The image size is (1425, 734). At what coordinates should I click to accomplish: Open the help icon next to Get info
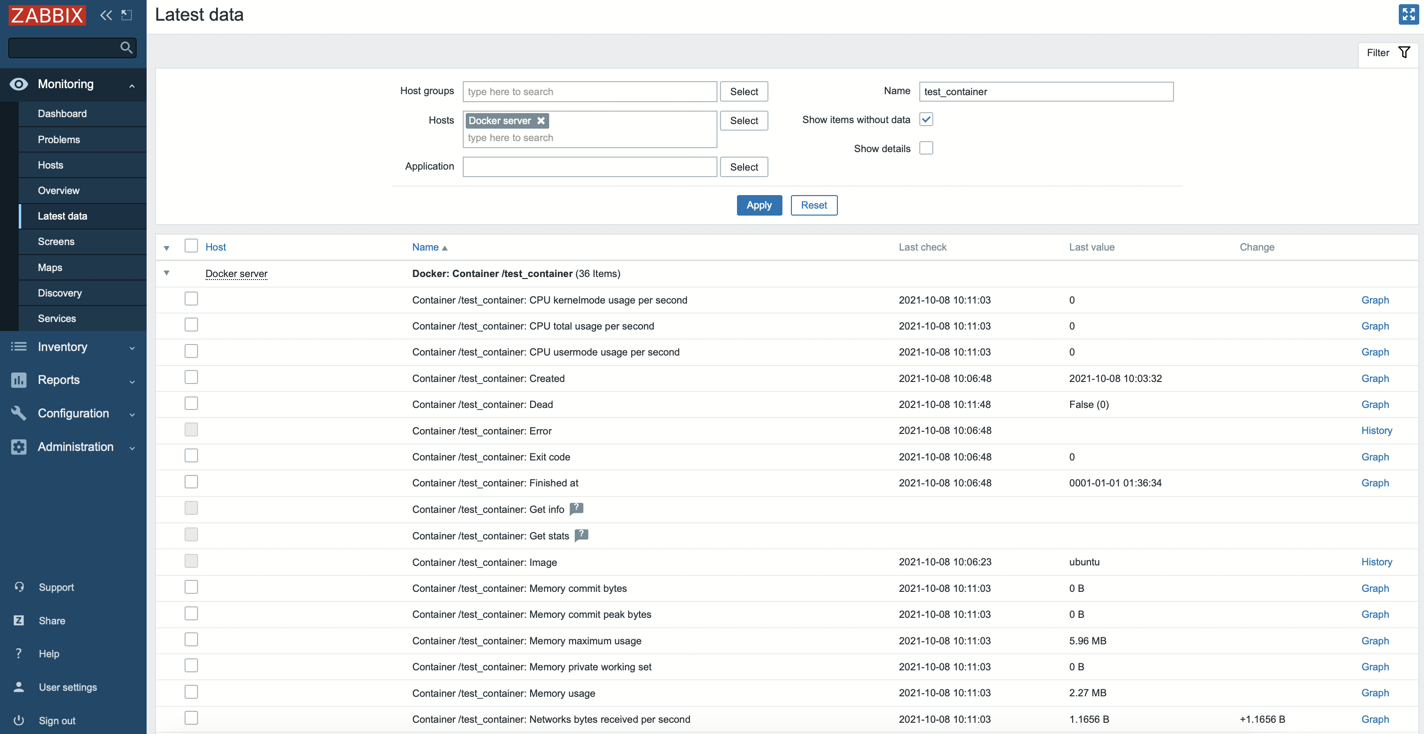click(x=576, y=509)
